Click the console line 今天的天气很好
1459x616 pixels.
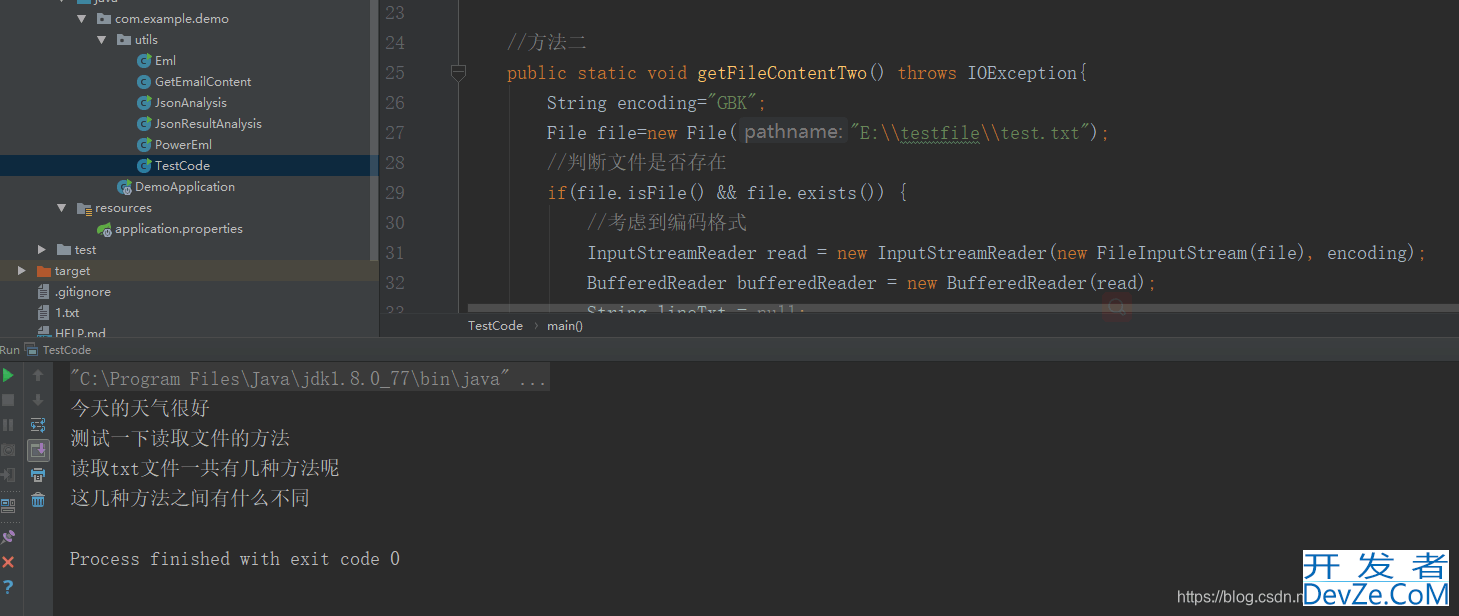[x=140, y=408]
